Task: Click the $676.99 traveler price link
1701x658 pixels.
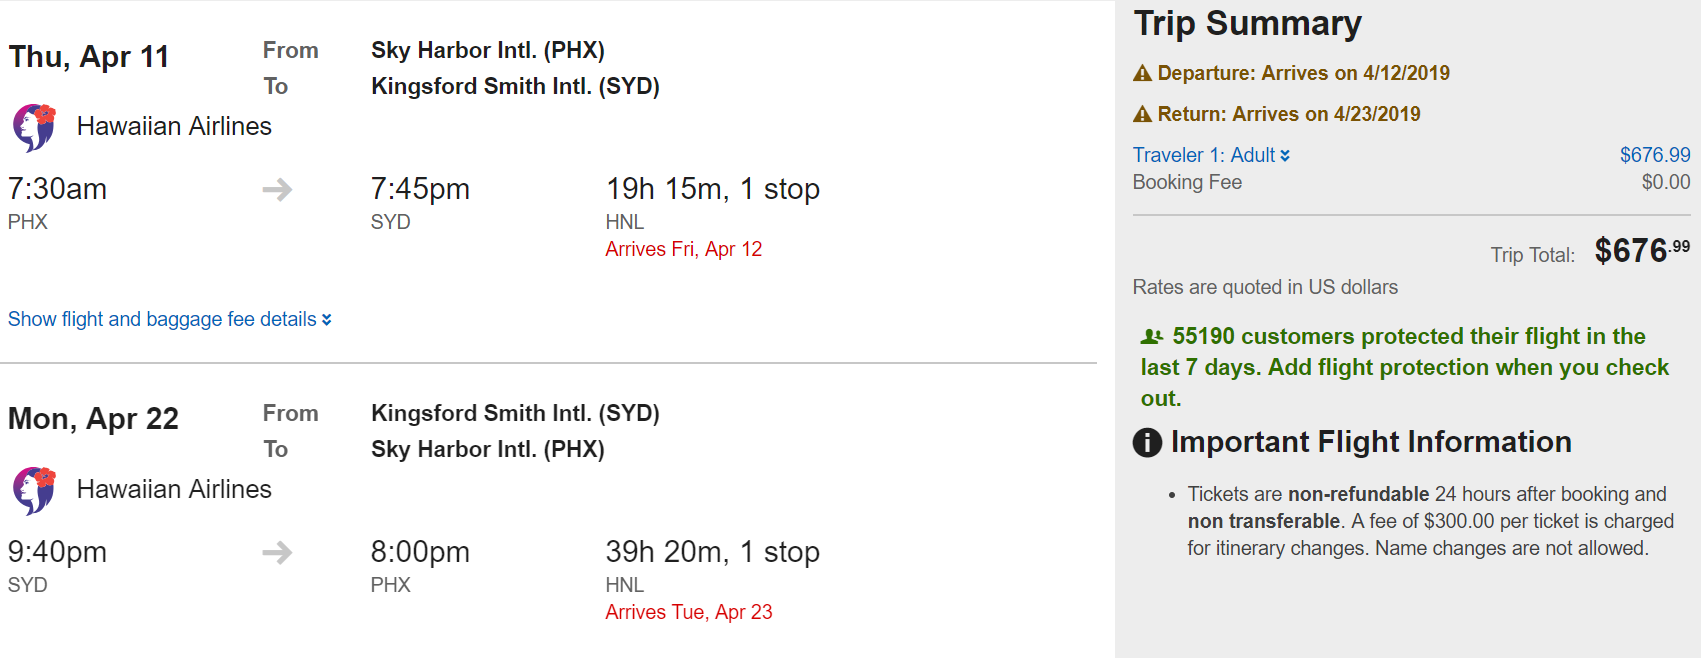Action: tap(1654, 155)
